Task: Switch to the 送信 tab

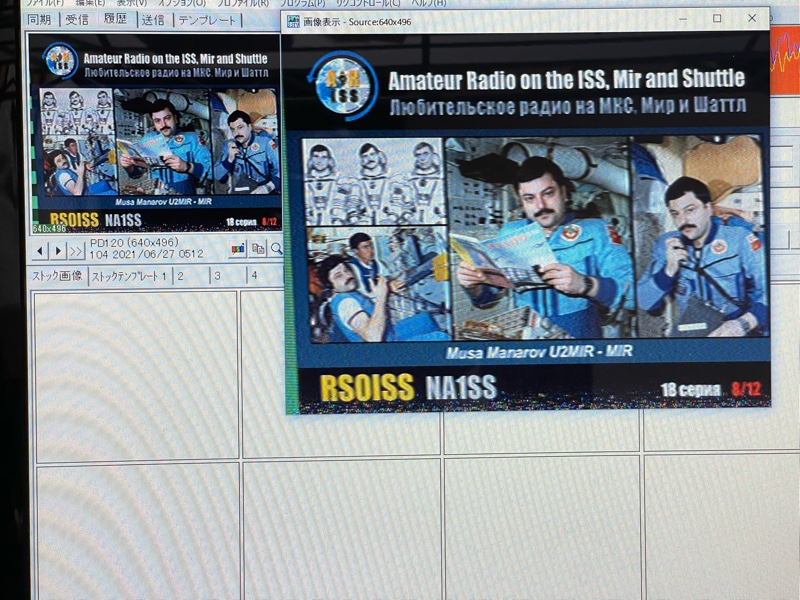Action: 153,20
